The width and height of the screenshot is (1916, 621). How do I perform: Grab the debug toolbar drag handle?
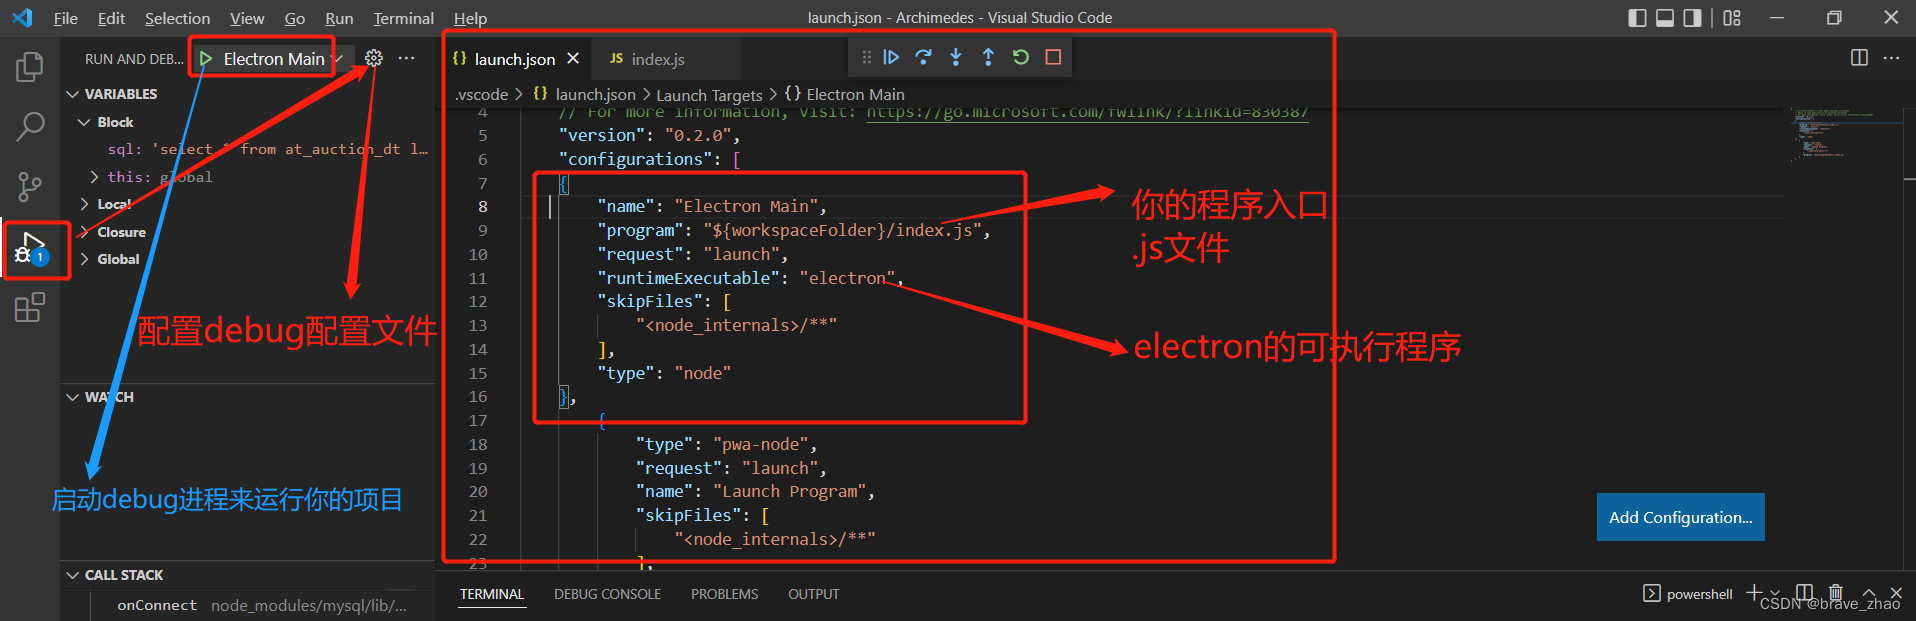click(x=866, y=57)
